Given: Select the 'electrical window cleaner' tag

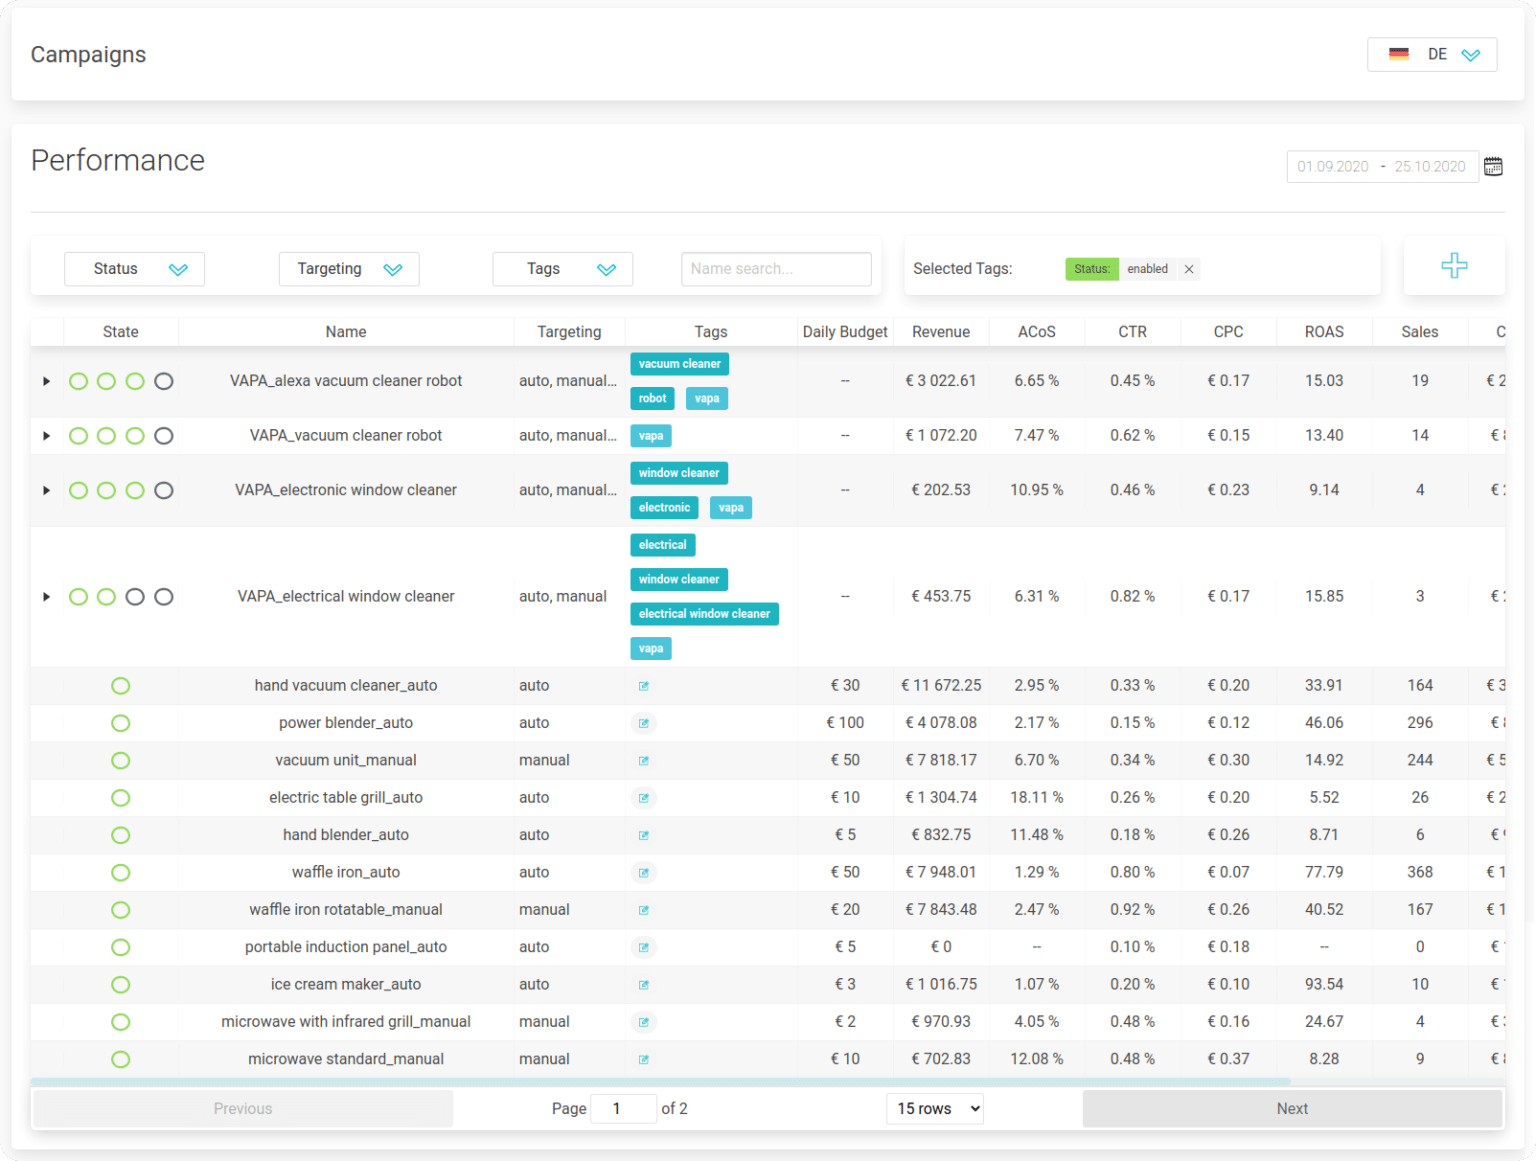Looking at the screenshot, I should click(x=704, y=614).
